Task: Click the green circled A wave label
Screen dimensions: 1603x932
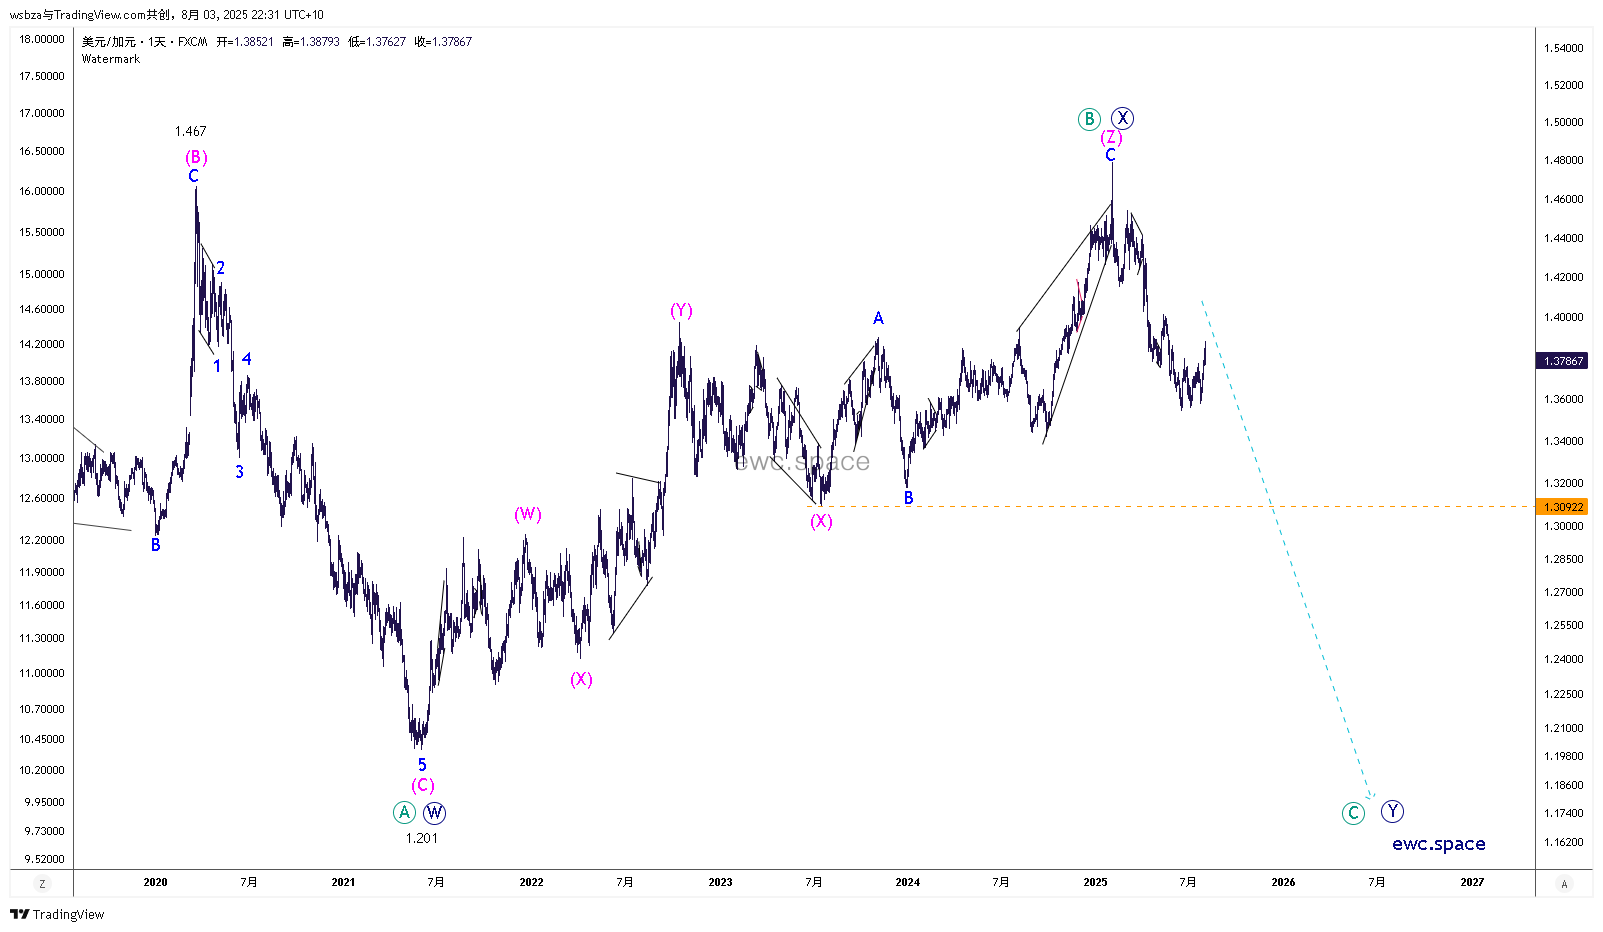Action: (404, 812)
